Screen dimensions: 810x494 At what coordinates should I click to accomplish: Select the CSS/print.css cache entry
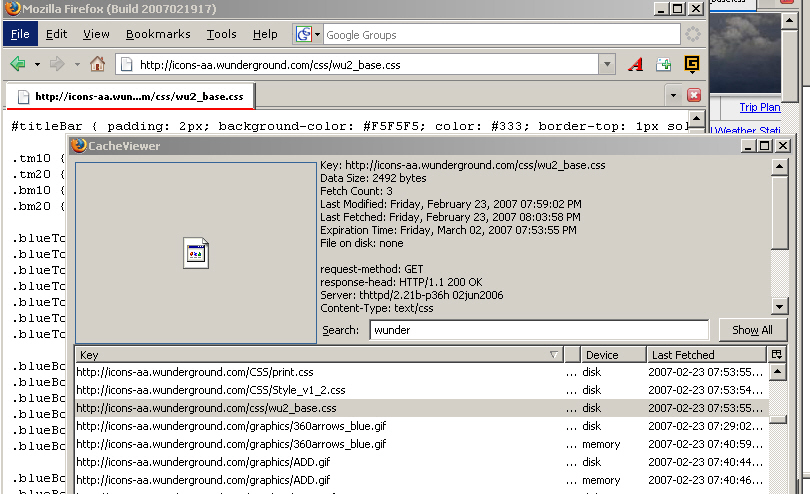(422, 372)
